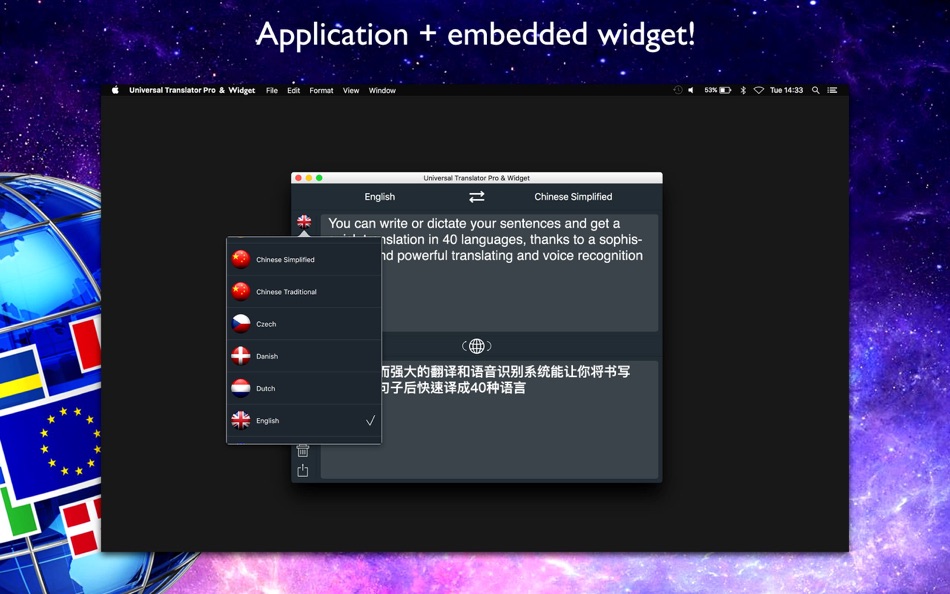Click the Danish flag icon

[x=241, y=356]
